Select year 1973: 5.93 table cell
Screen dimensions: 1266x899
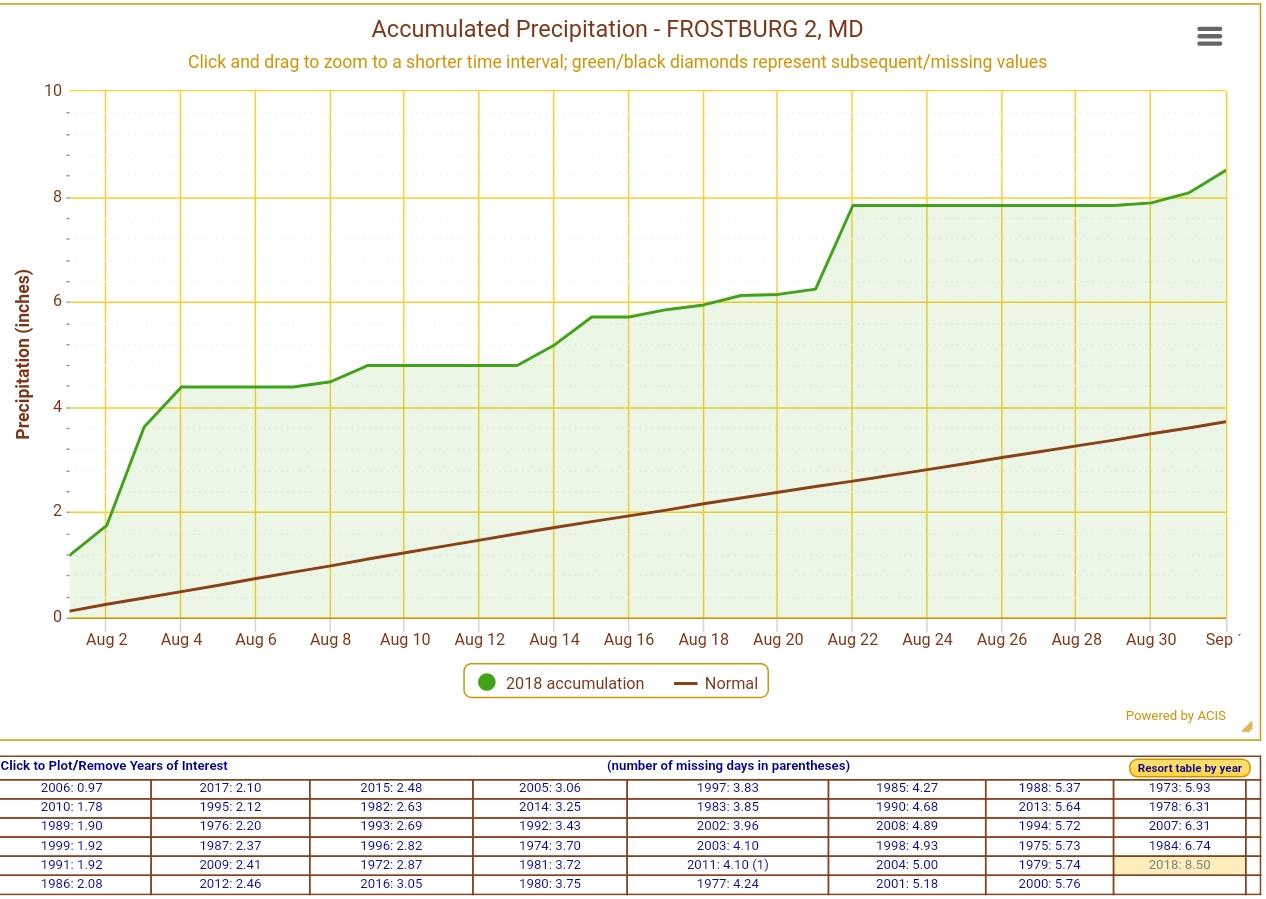pyautogui.click(x=1179, y=788)
